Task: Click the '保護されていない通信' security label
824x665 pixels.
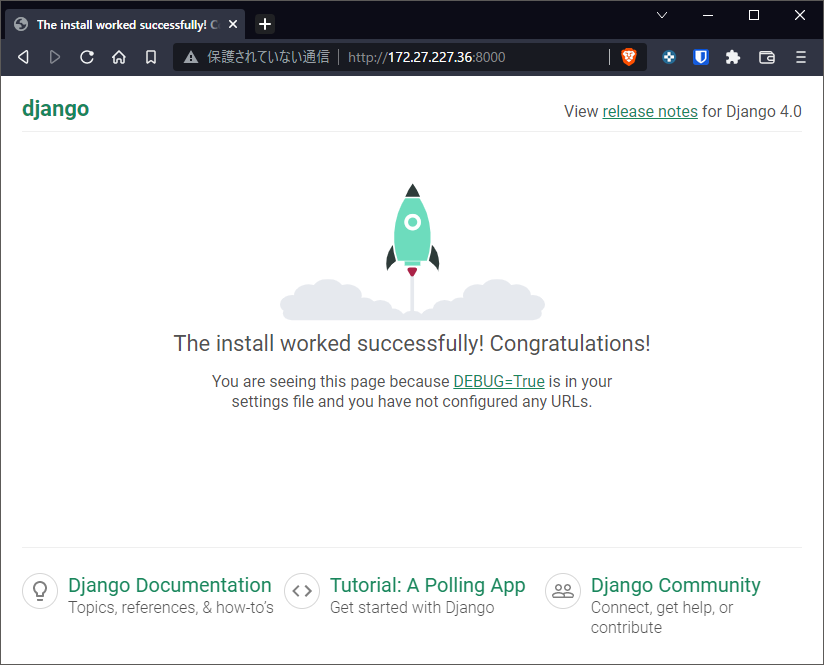Action: (x=268, y=57)
